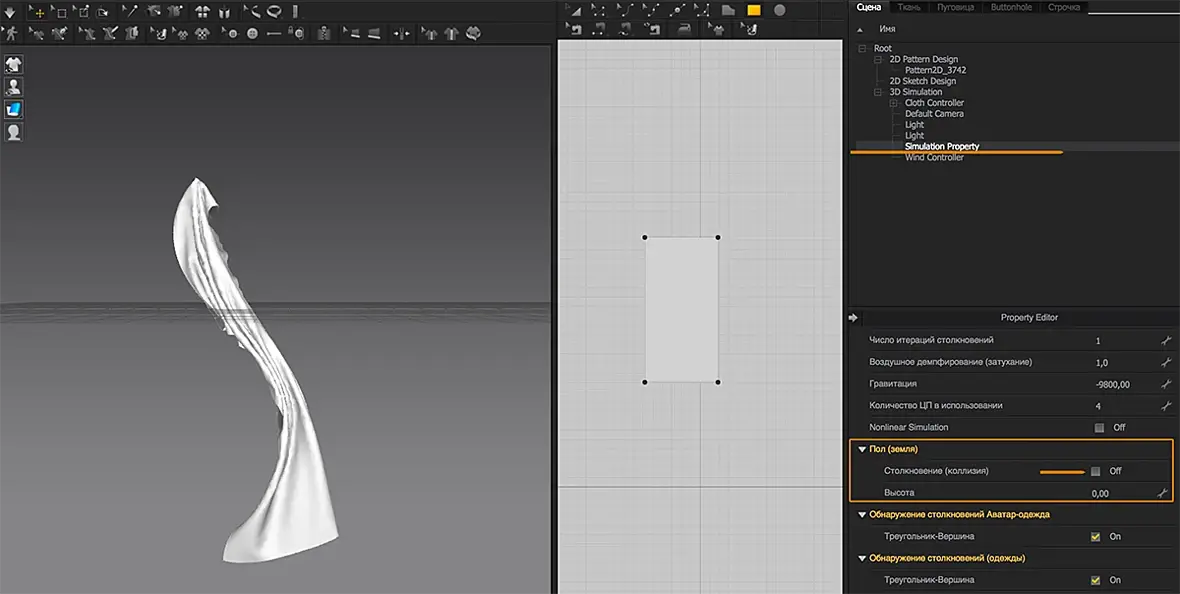This screenshot has width=1180, height=594.
Task: Click the walking avatar icon in toolbar
Action: pyautogui.click(x=11, y=34)
